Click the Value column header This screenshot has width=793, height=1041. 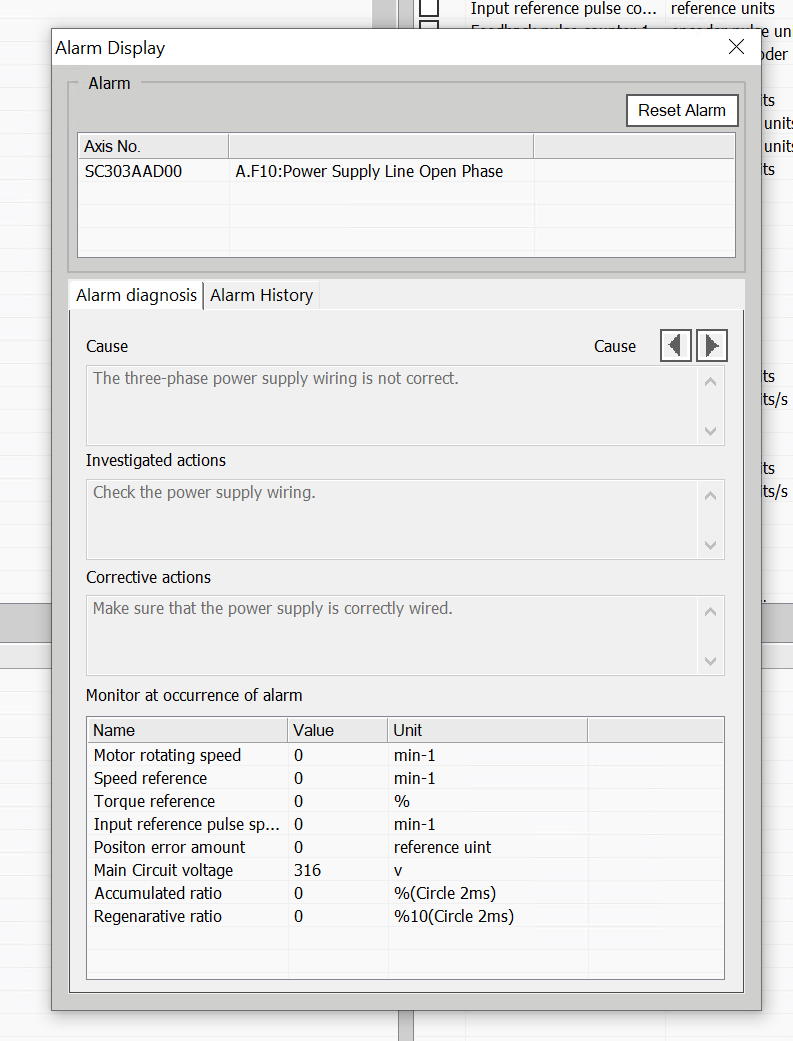pyautogui.click(x=337, y=730)
